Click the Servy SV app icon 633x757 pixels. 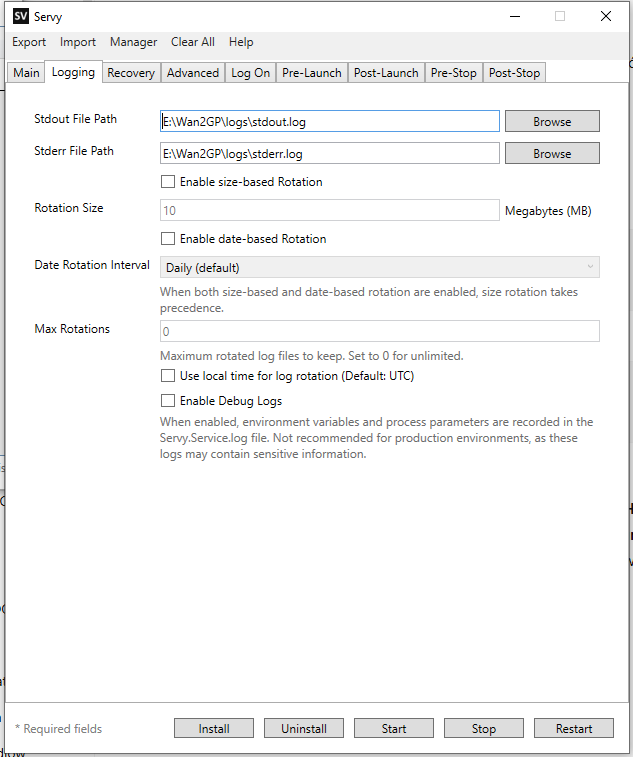point(21,16)
